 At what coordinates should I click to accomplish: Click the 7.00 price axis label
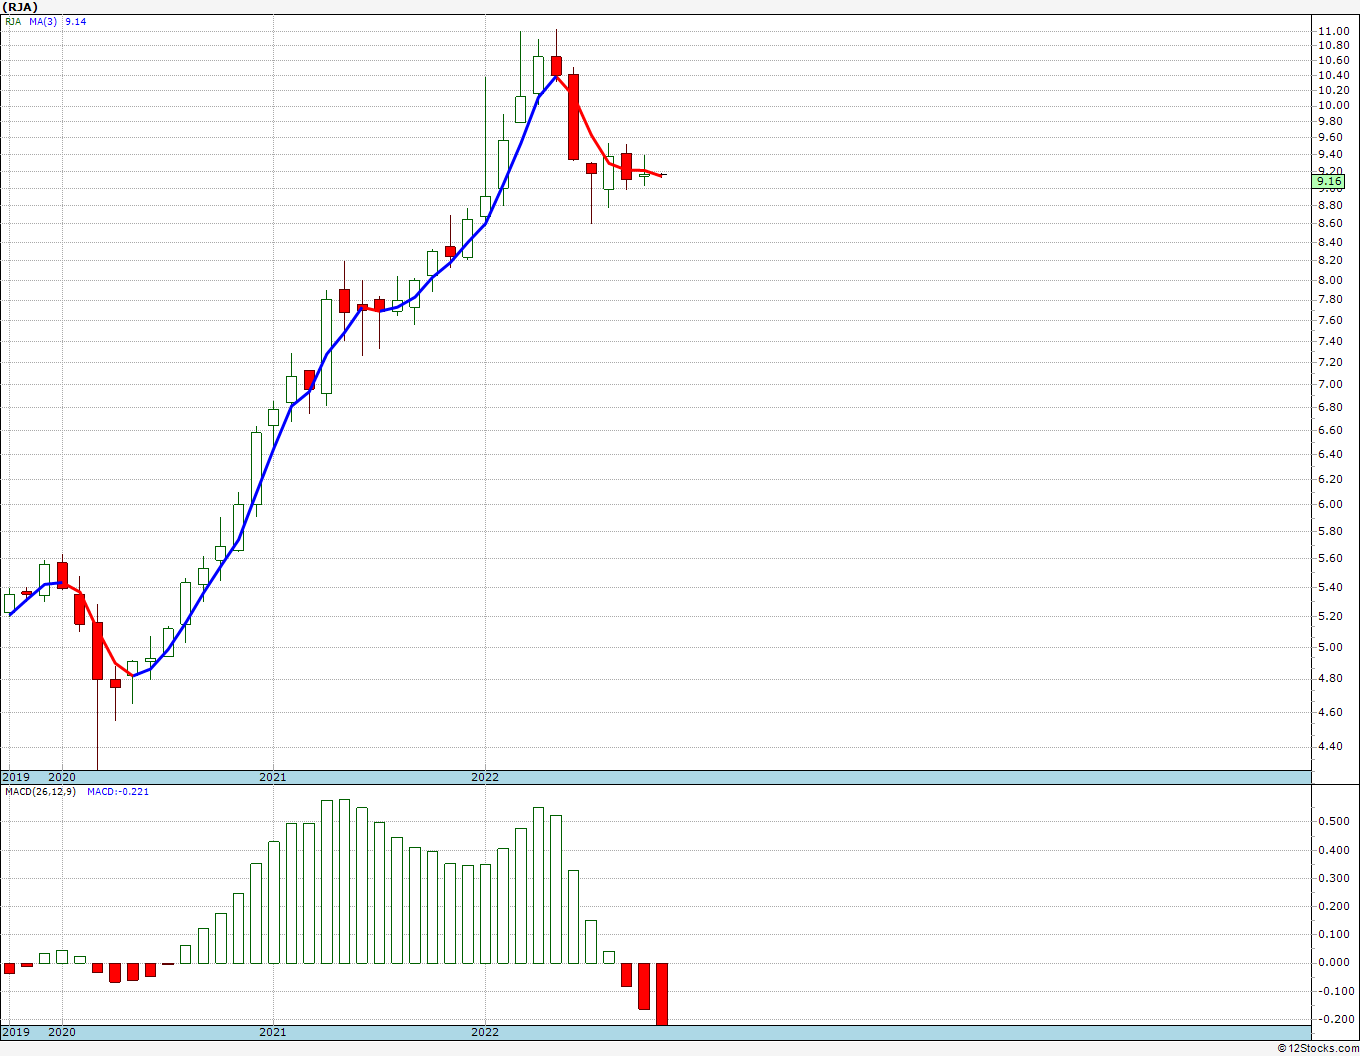click(1331, 384)
